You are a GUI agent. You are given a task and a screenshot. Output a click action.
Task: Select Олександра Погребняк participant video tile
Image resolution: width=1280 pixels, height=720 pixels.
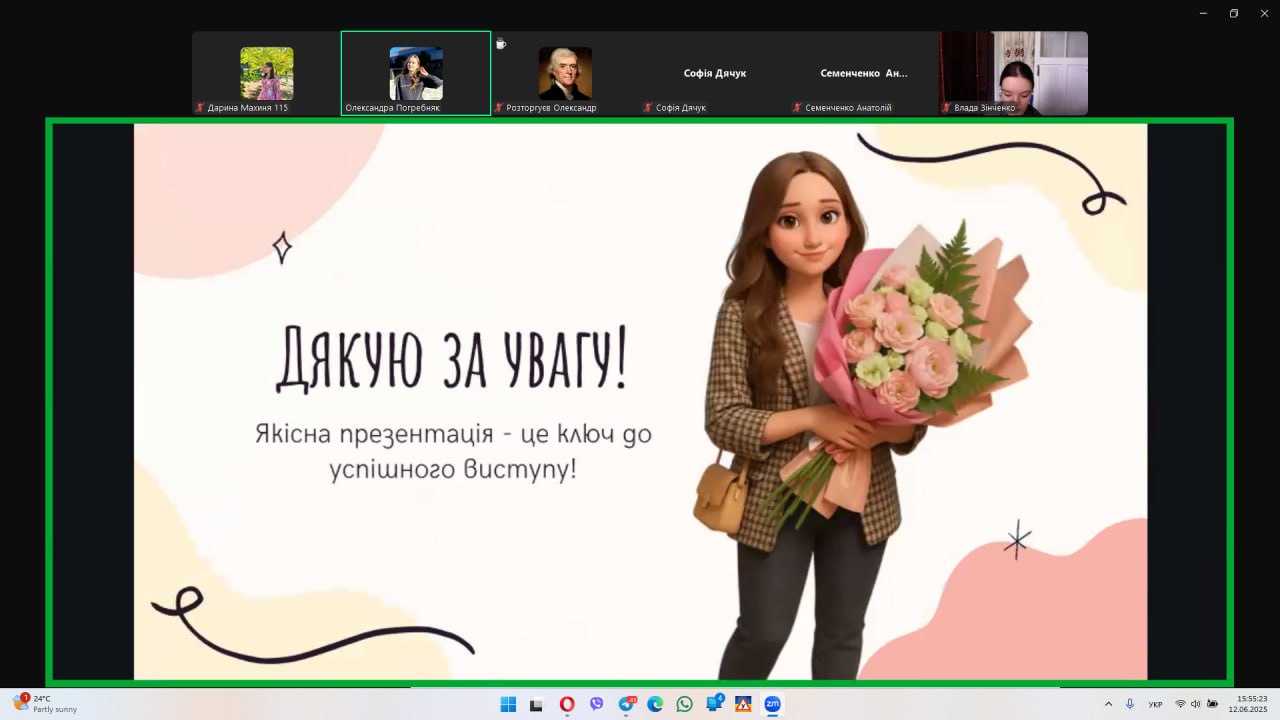coord(416,73)
